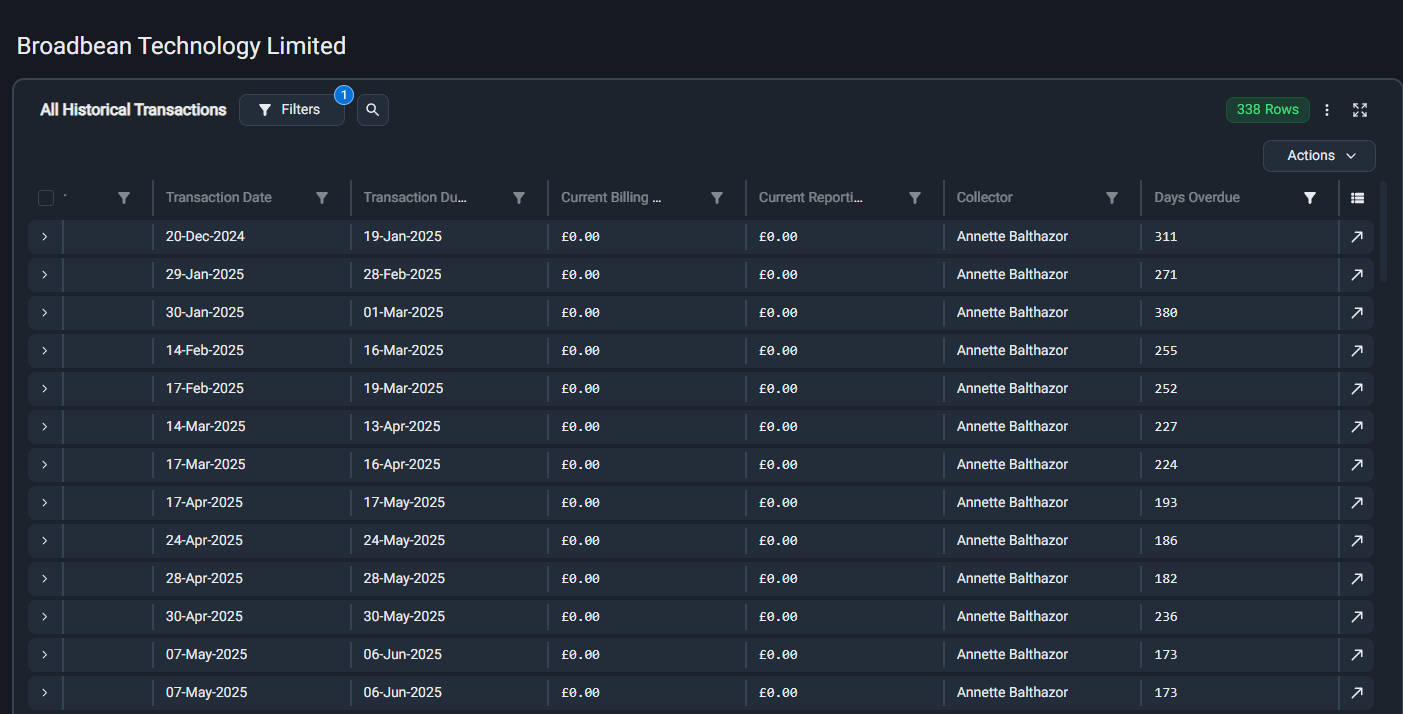
Task: Open the transaction dated 14-Feb-2025 via arrow
Action: 1357,351
